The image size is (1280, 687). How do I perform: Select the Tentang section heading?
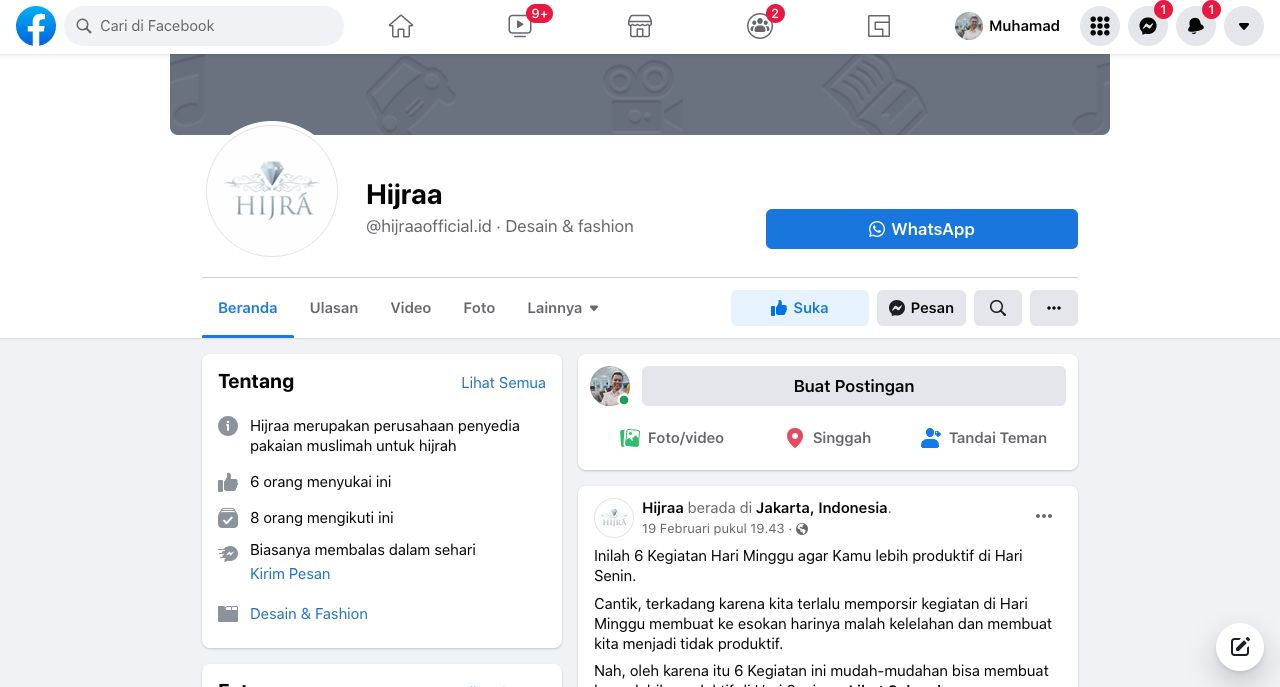[x=256, y=381]
